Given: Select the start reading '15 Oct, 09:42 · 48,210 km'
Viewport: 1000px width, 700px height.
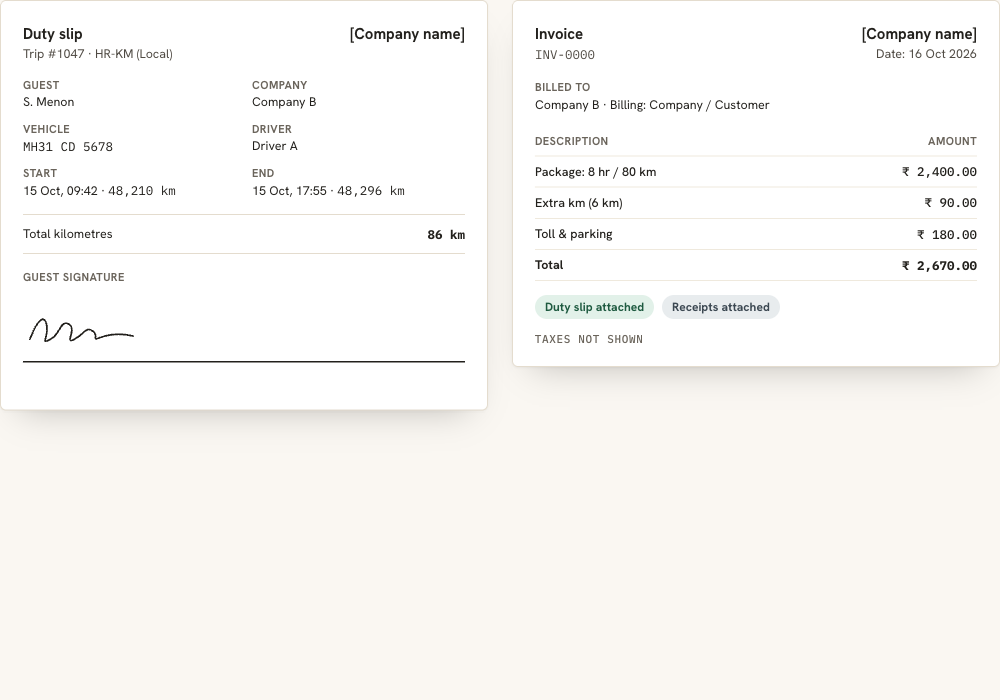Looking at the screenshot, I should [99, 191].
